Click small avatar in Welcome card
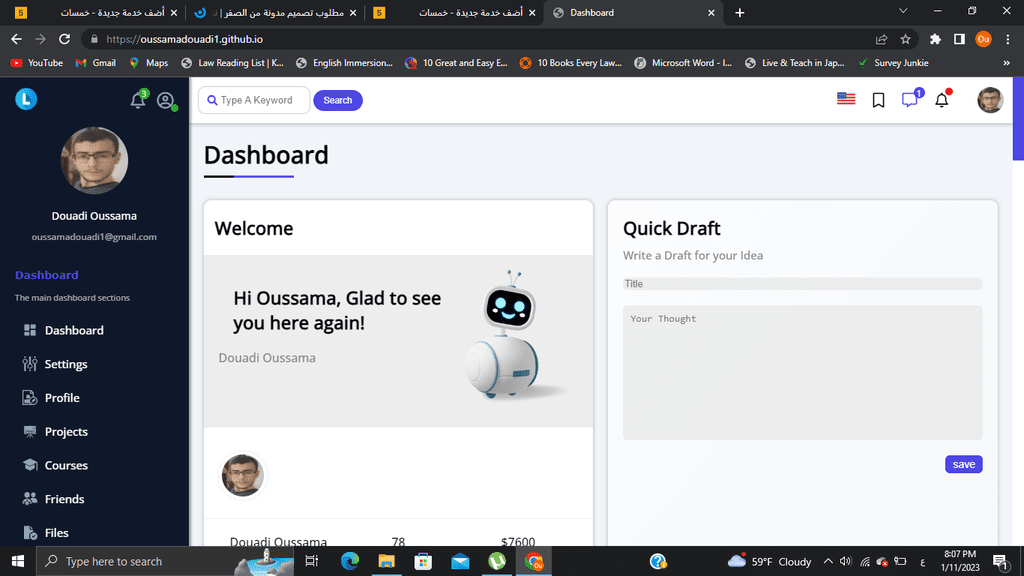Image resolution: width=1024 pixels, height=576 pixels. click(x=242, y=475)
